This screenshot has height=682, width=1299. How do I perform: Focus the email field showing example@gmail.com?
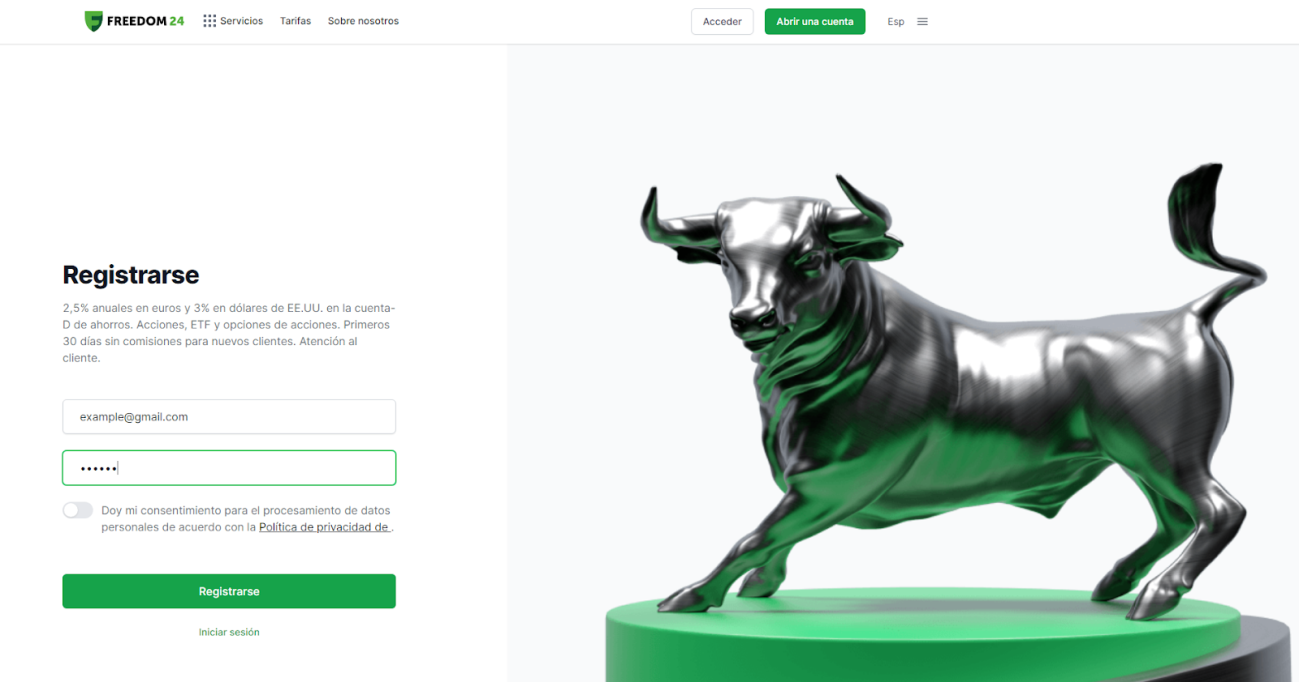(x=229, y=417)
